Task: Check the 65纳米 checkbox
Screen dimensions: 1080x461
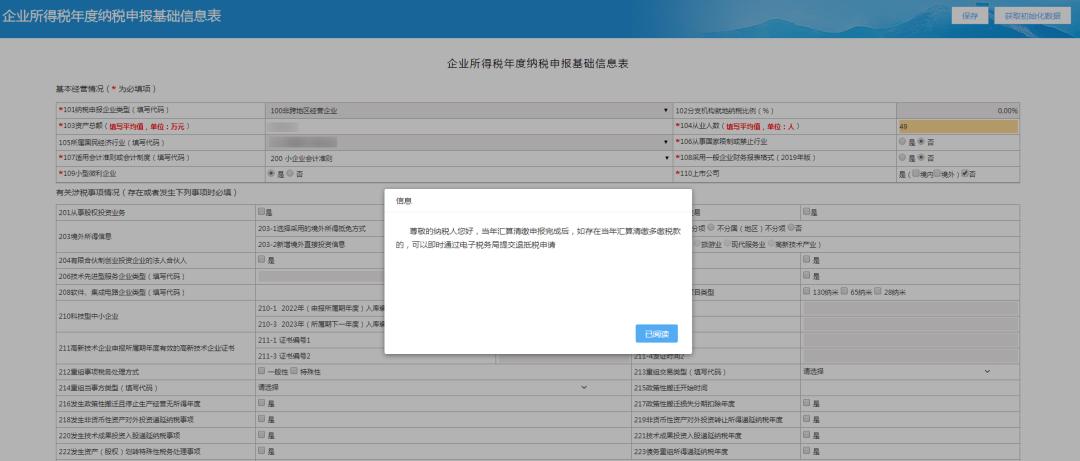Action: tap(844, 291)
